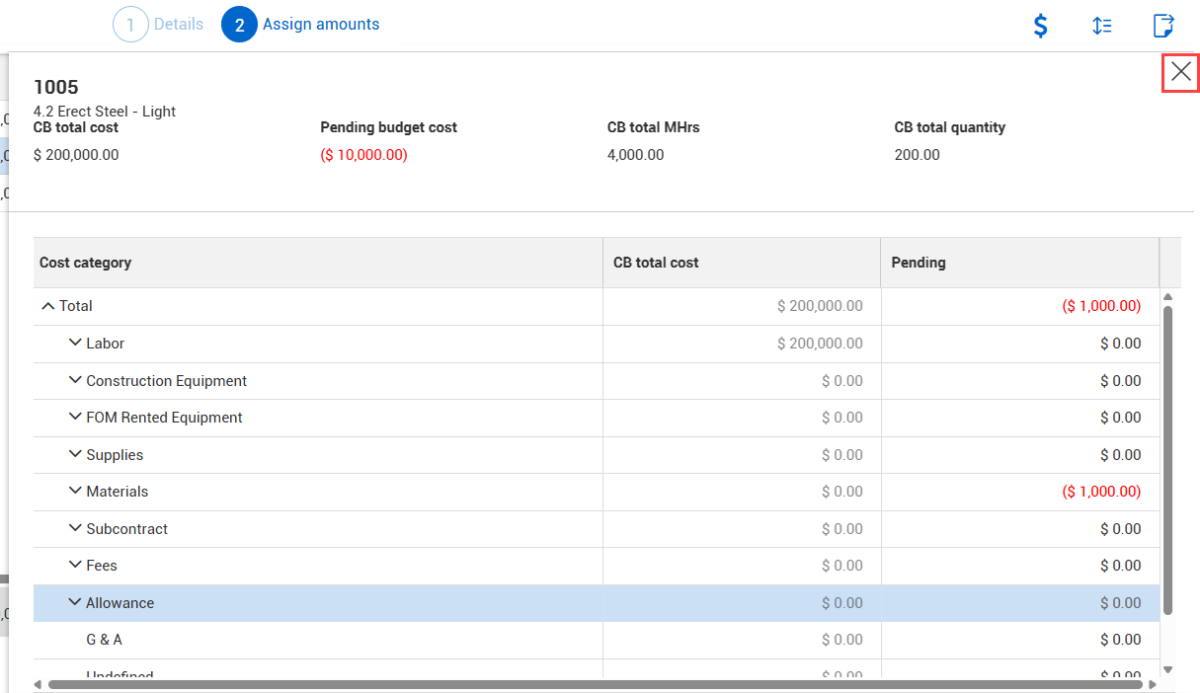Toggle the Allowance row chevron
This screenshot has width=1200, height=693.
tap(75, 602)
